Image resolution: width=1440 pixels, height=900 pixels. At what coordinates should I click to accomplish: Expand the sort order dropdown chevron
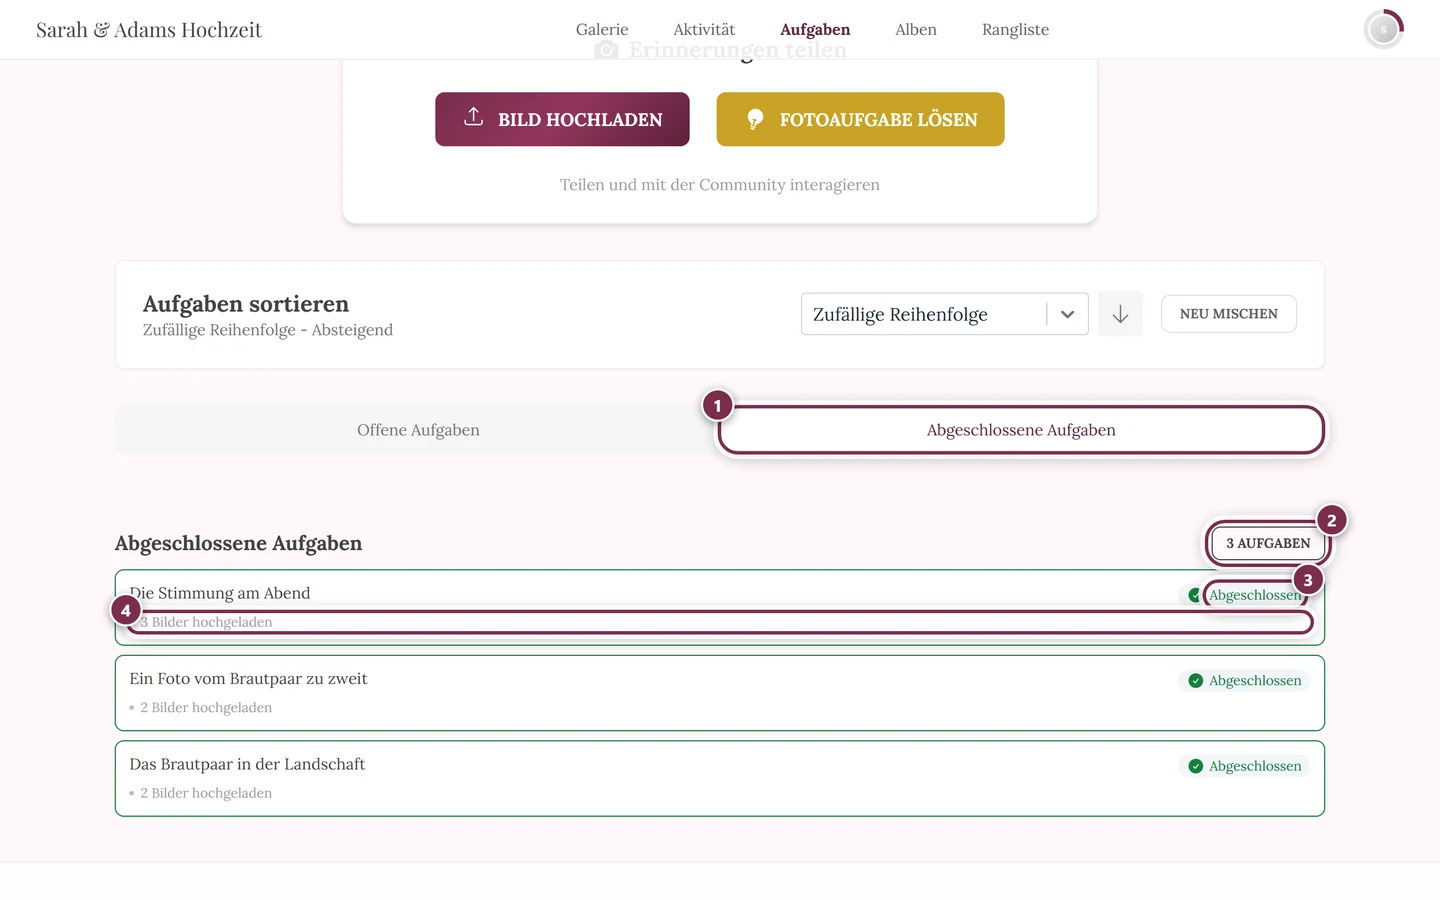[1067, 314]
